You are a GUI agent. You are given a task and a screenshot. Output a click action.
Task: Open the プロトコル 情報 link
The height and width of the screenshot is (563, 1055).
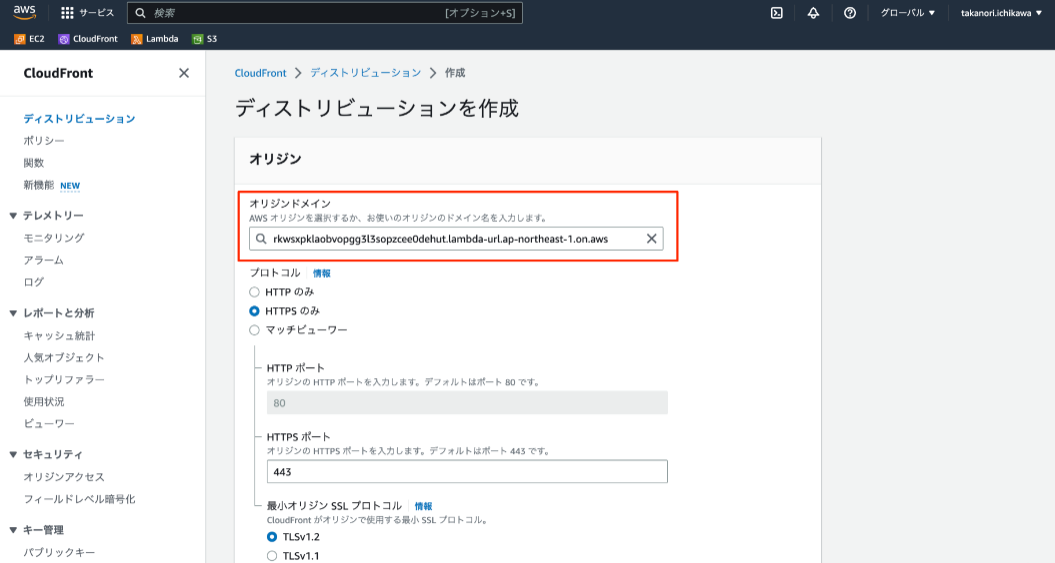[322, 273]
